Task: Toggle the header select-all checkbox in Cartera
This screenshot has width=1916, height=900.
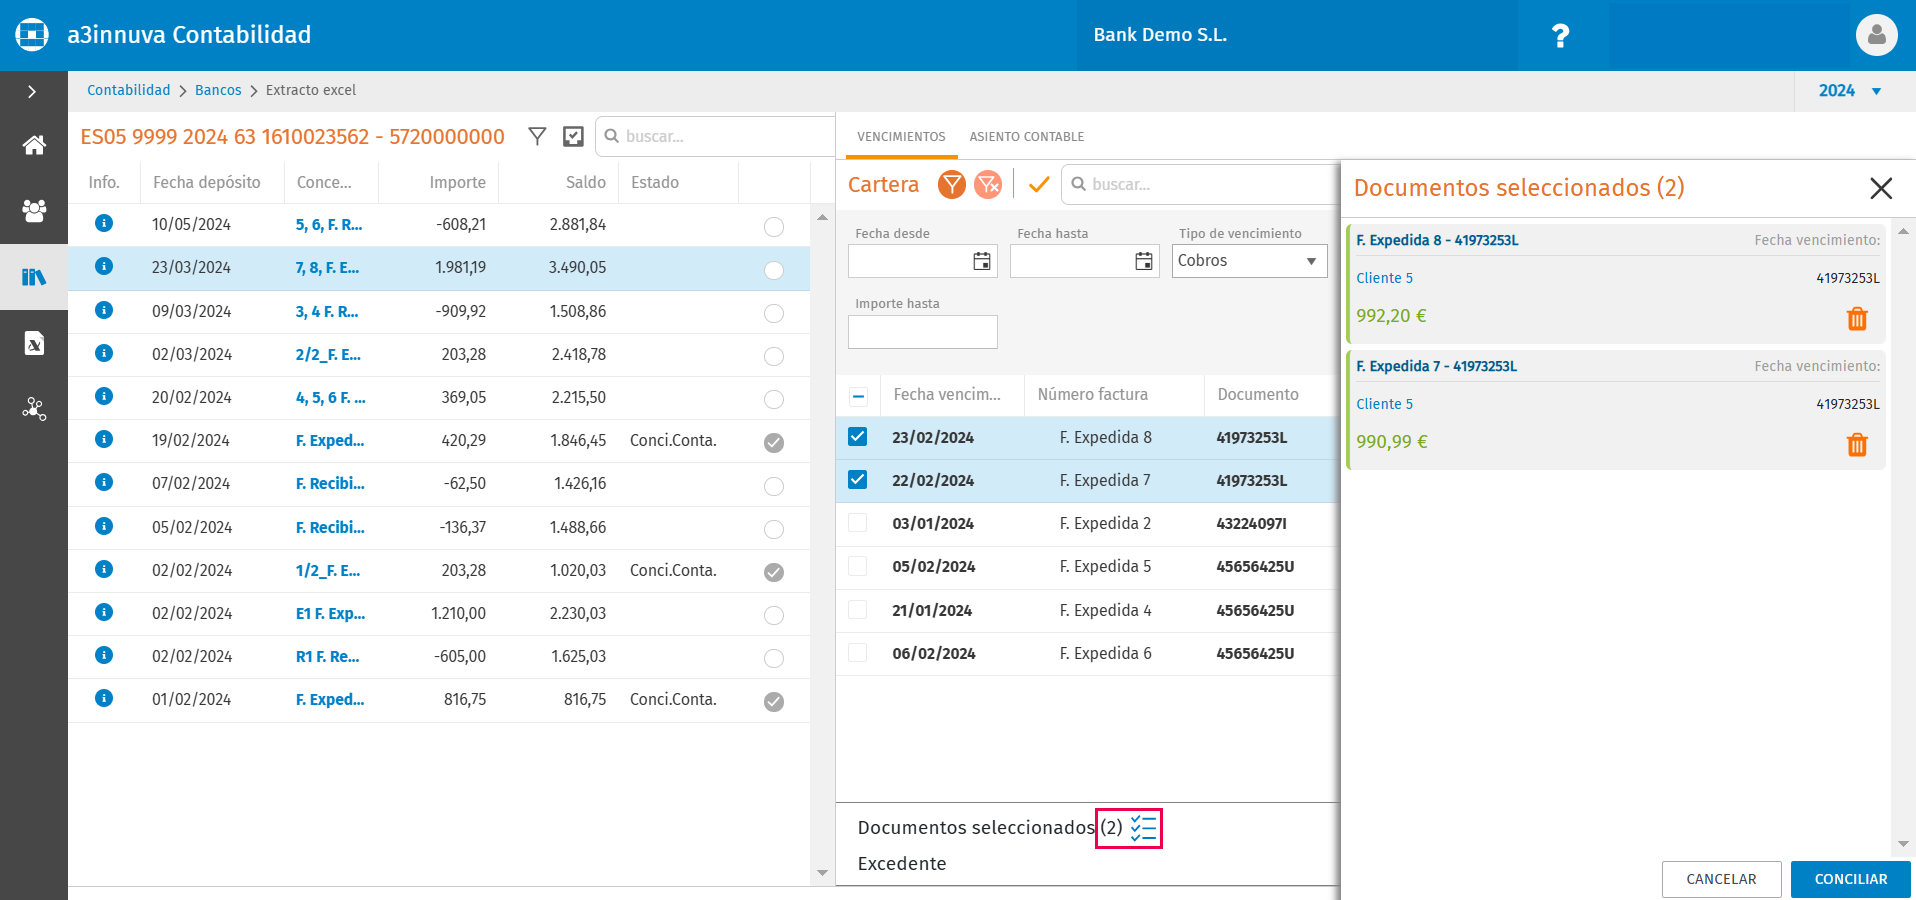Action: coord(858,396)
